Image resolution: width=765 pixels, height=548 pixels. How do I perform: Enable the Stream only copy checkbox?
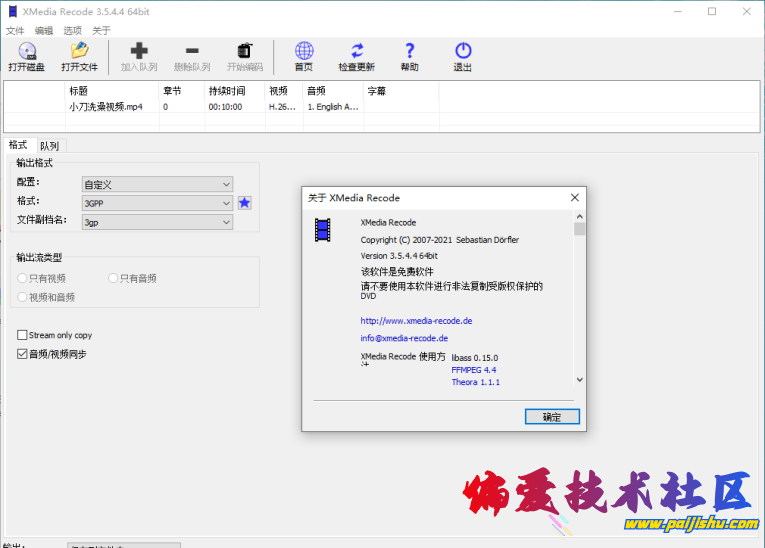(22, 335)
